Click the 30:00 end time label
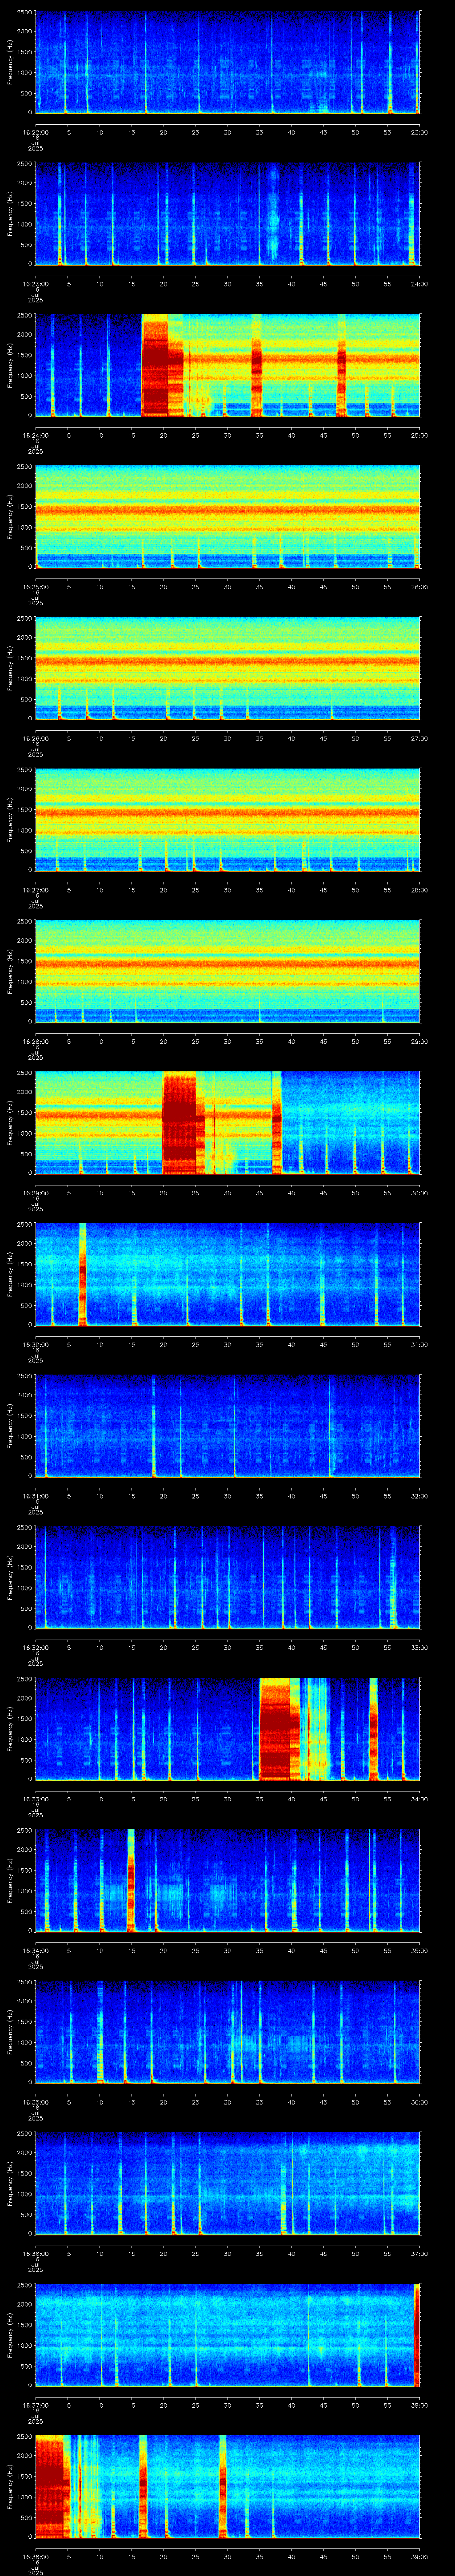 [420, 1193]
